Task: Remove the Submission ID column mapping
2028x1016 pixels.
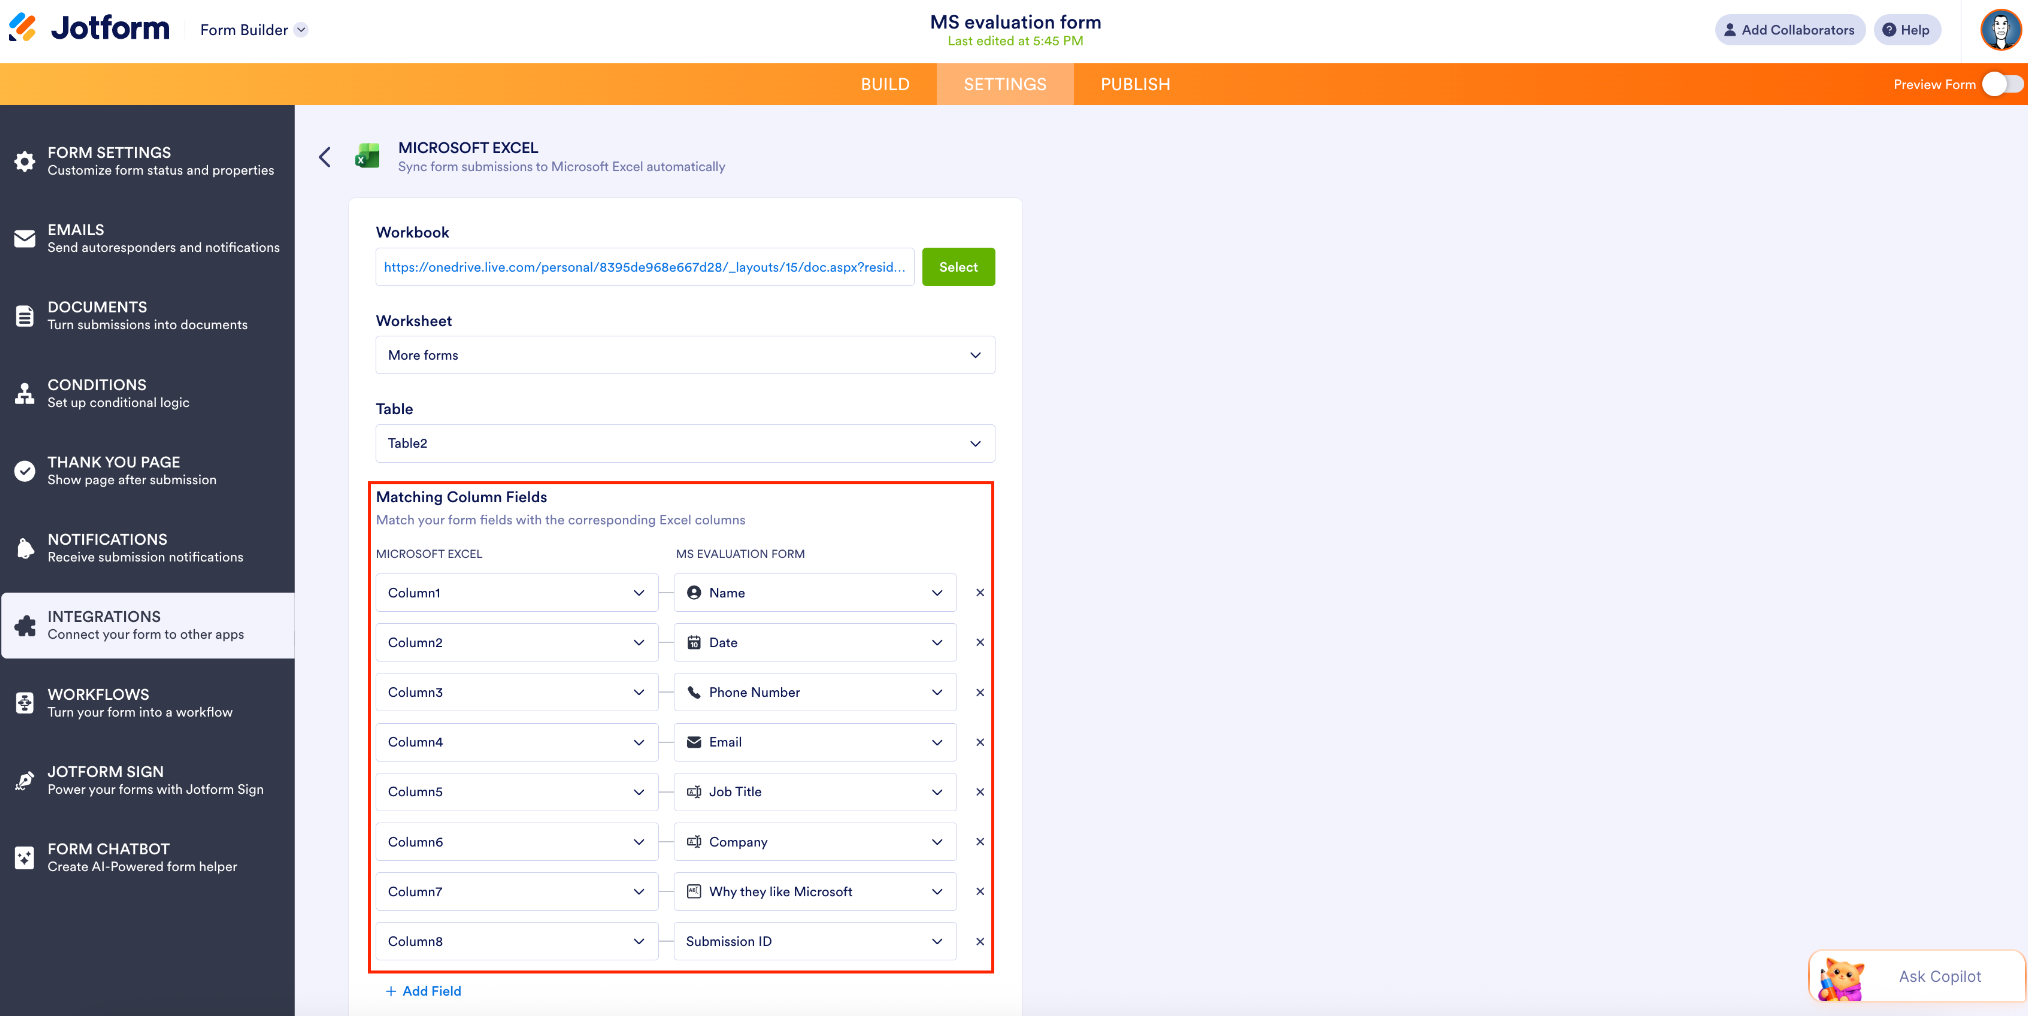Action: (980, 941)
